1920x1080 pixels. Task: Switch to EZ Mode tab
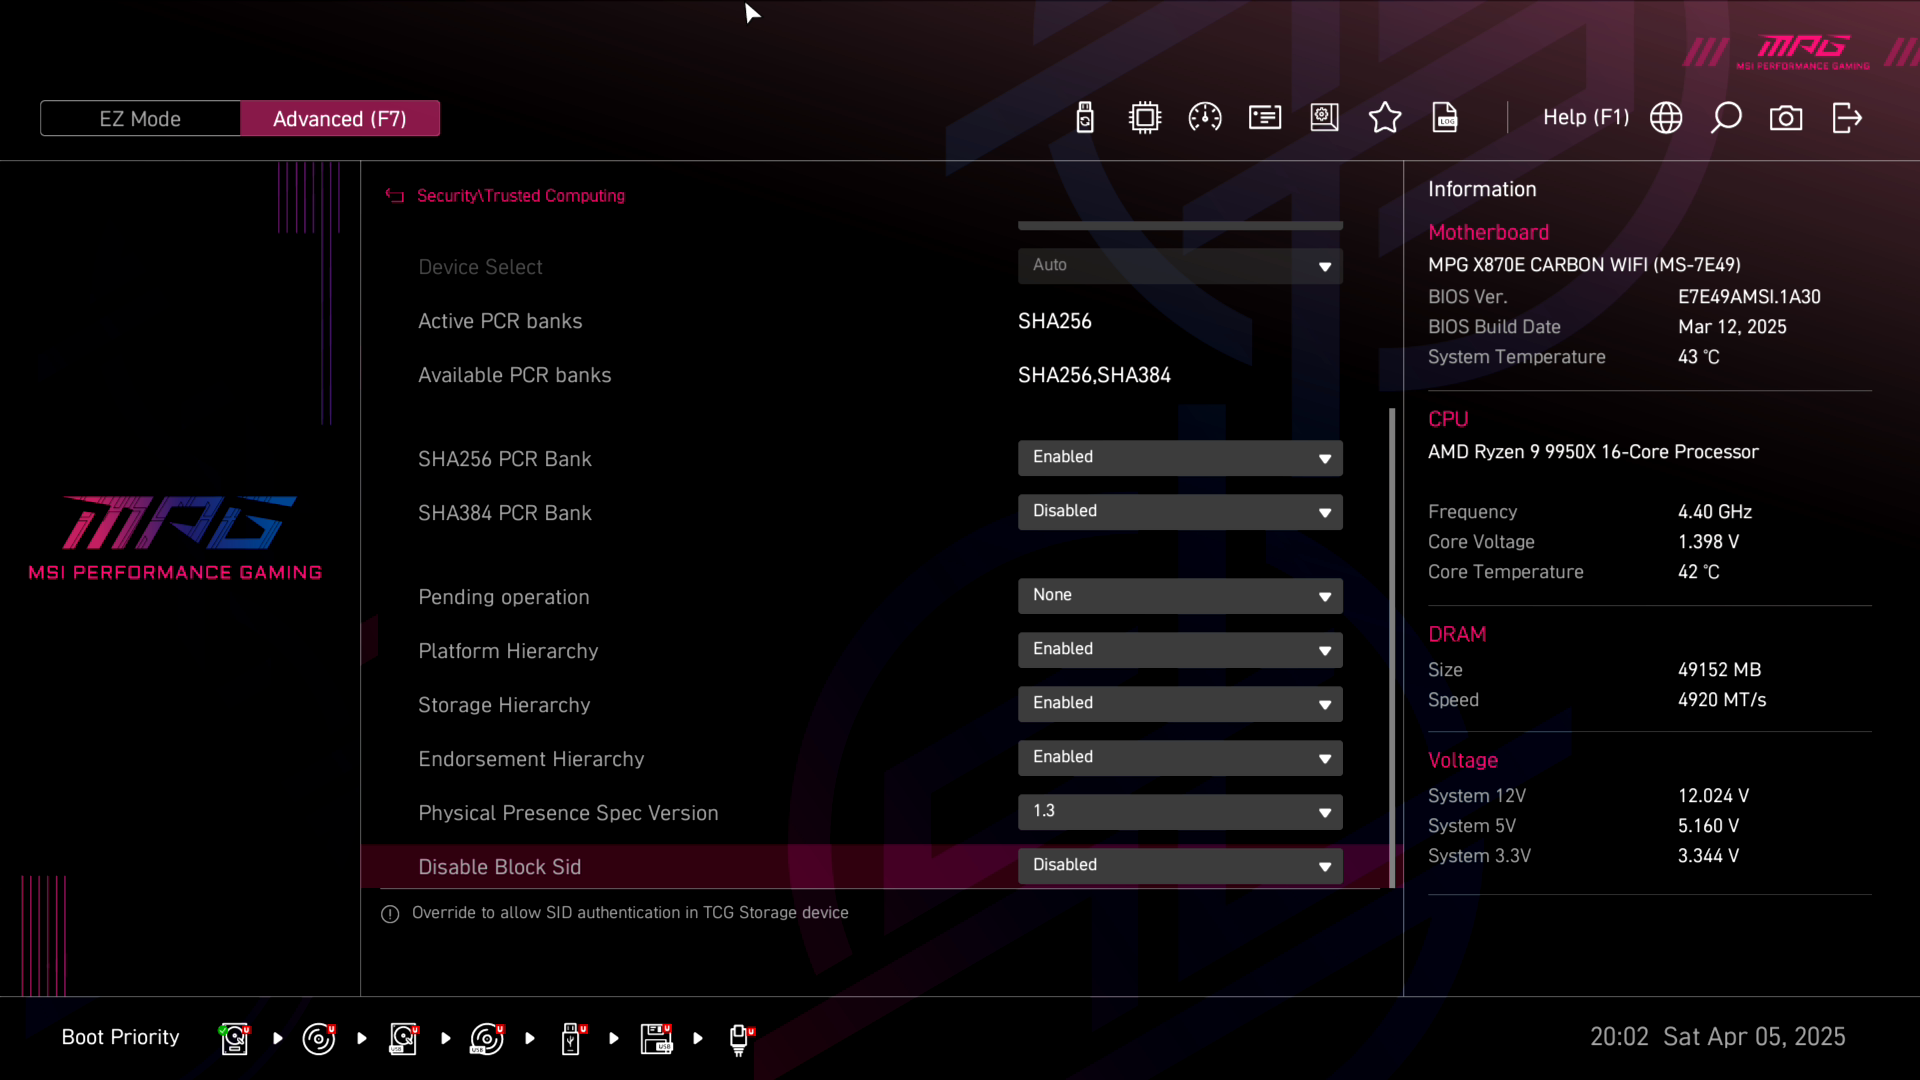(140, 118)
